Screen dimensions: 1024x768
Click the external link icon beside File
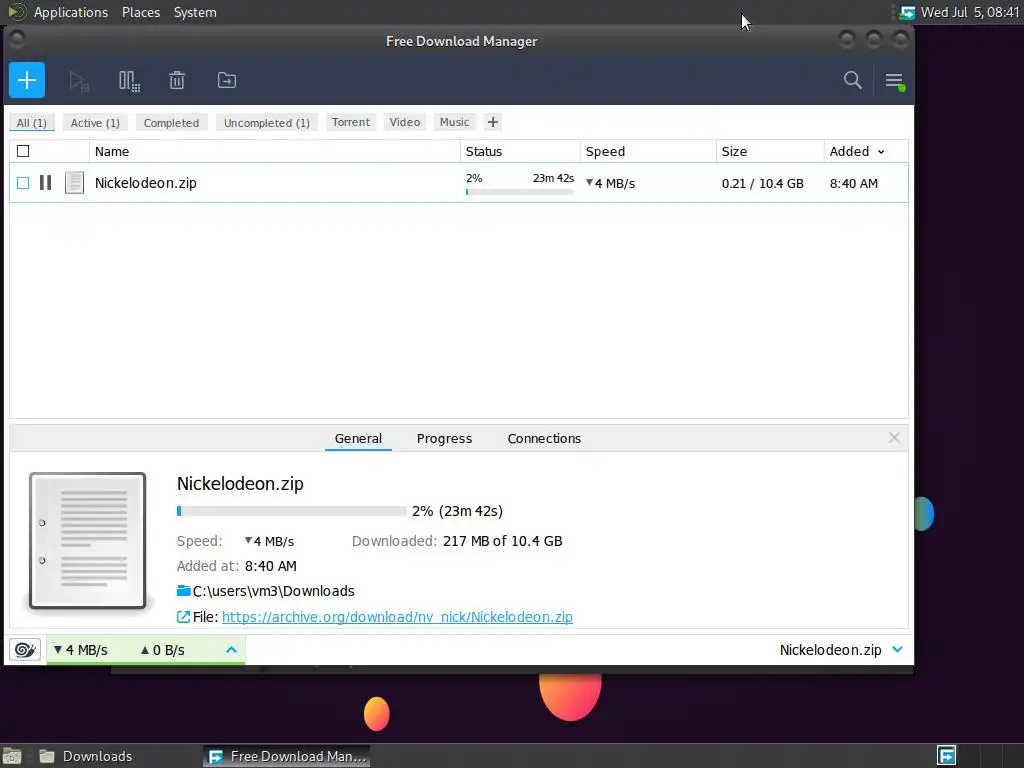[x=184, y=616]
